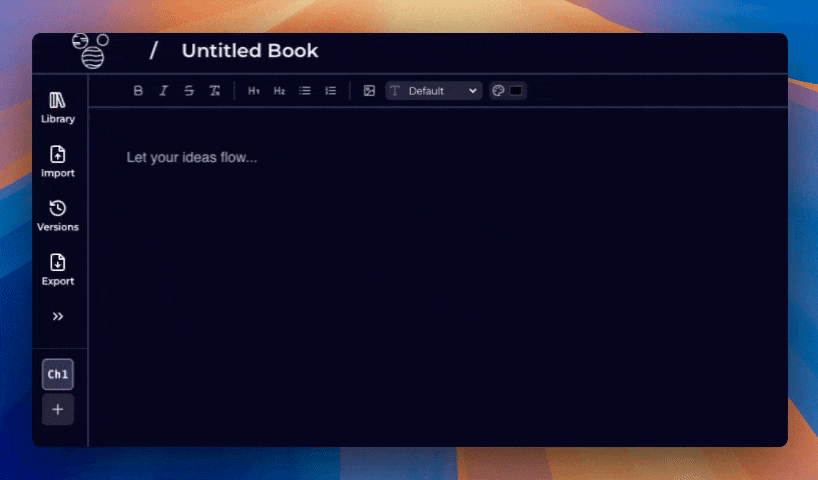818x480 pixels.
Task: Open the Import option
Action: [58, 162]
